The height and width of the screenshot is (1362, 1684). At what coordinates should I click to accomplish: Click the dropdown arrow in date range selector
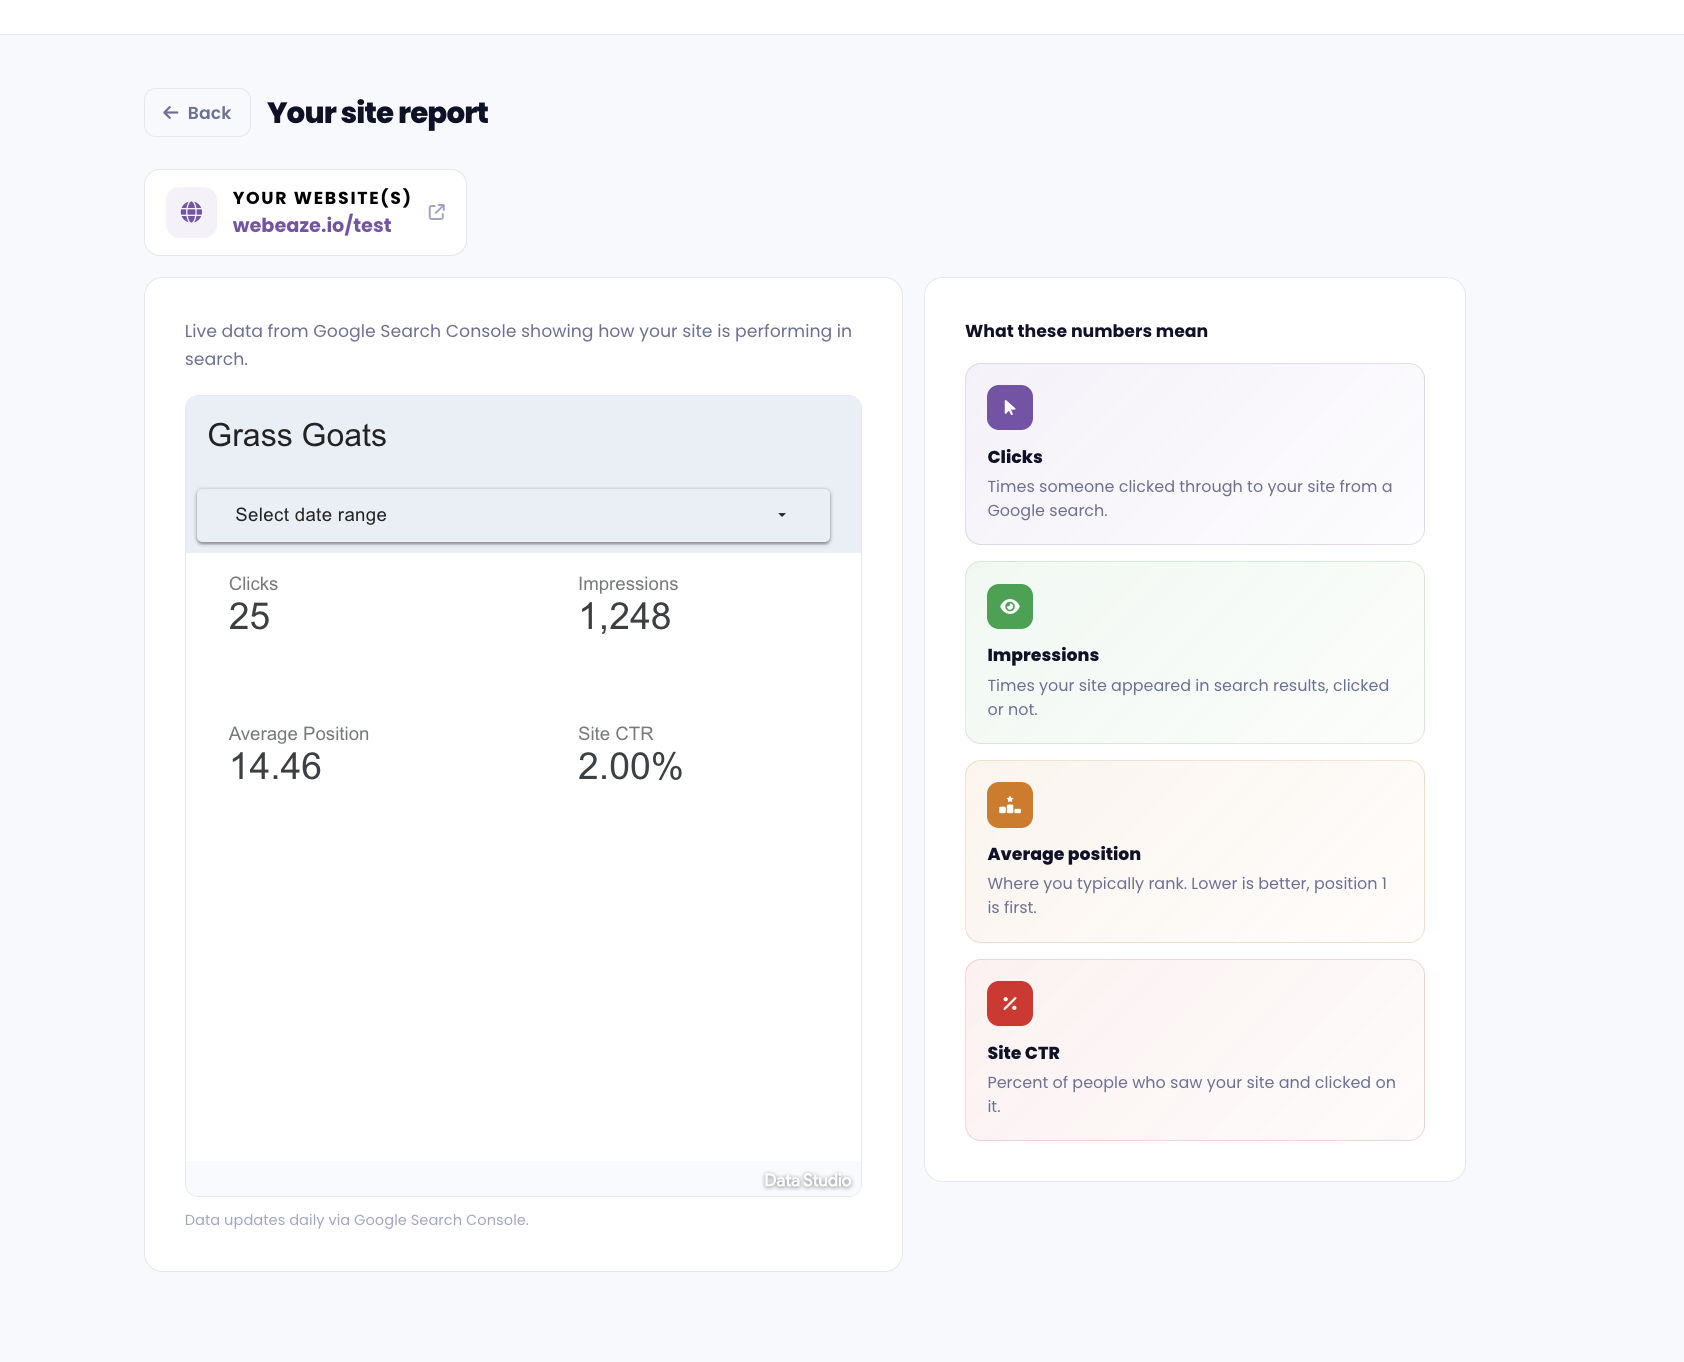pyautogui.click(x=782, y=515)
